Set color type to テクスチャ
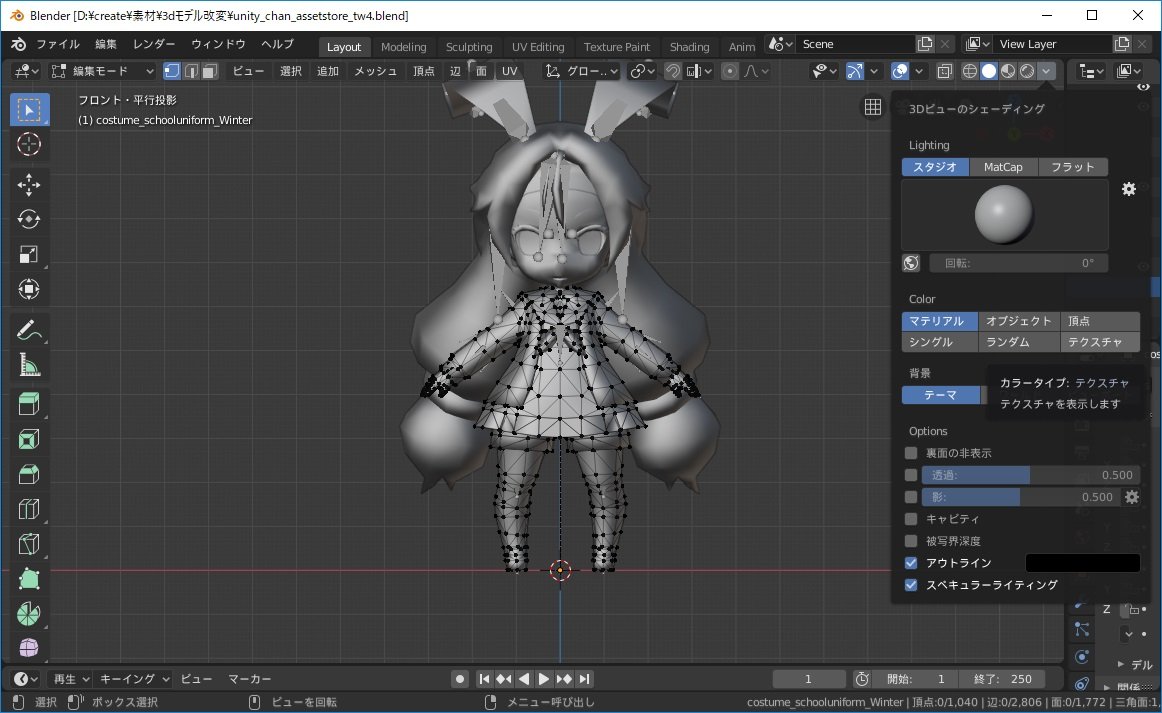Screen dimensions: 1162x713 pos(1100,342)
